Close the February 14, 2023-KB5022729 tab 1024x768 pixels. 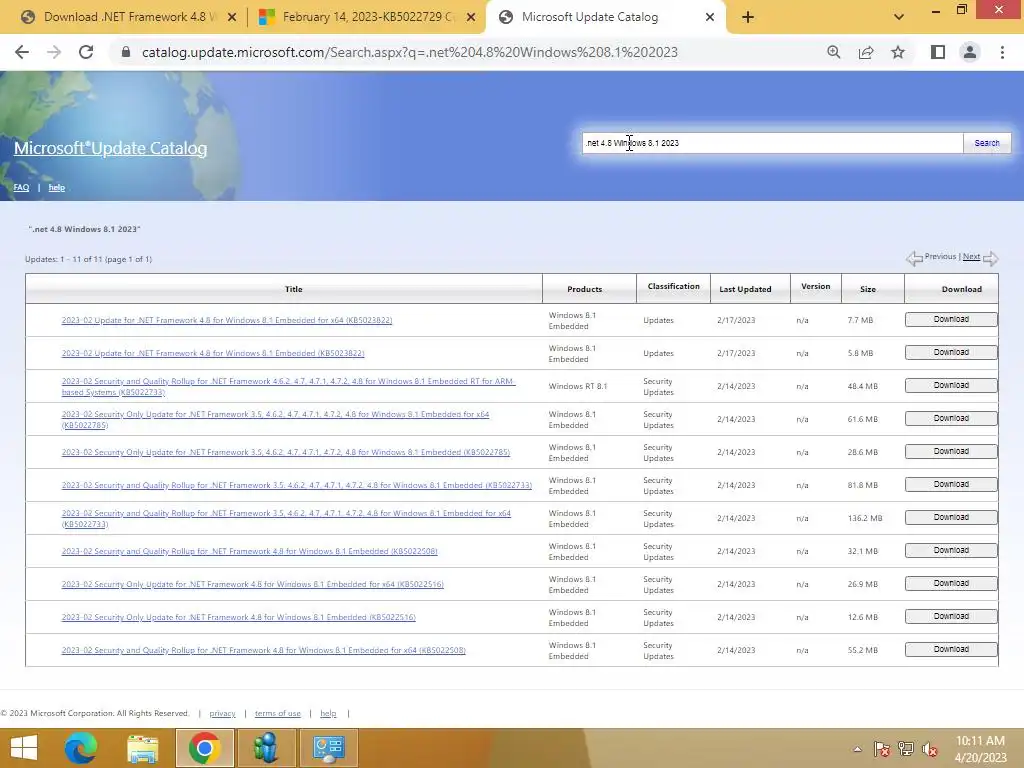point(471,17)
